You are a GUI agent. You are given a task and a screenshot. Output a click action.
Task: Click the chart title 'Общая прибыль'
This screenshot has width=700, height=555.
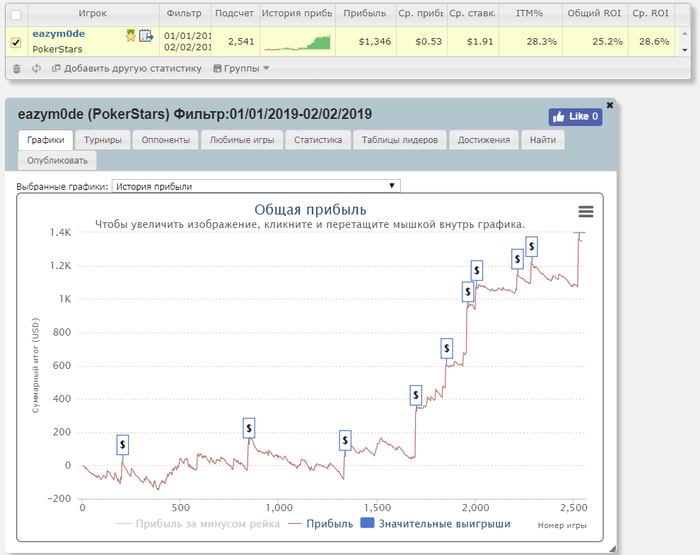[x=310, y=209]
